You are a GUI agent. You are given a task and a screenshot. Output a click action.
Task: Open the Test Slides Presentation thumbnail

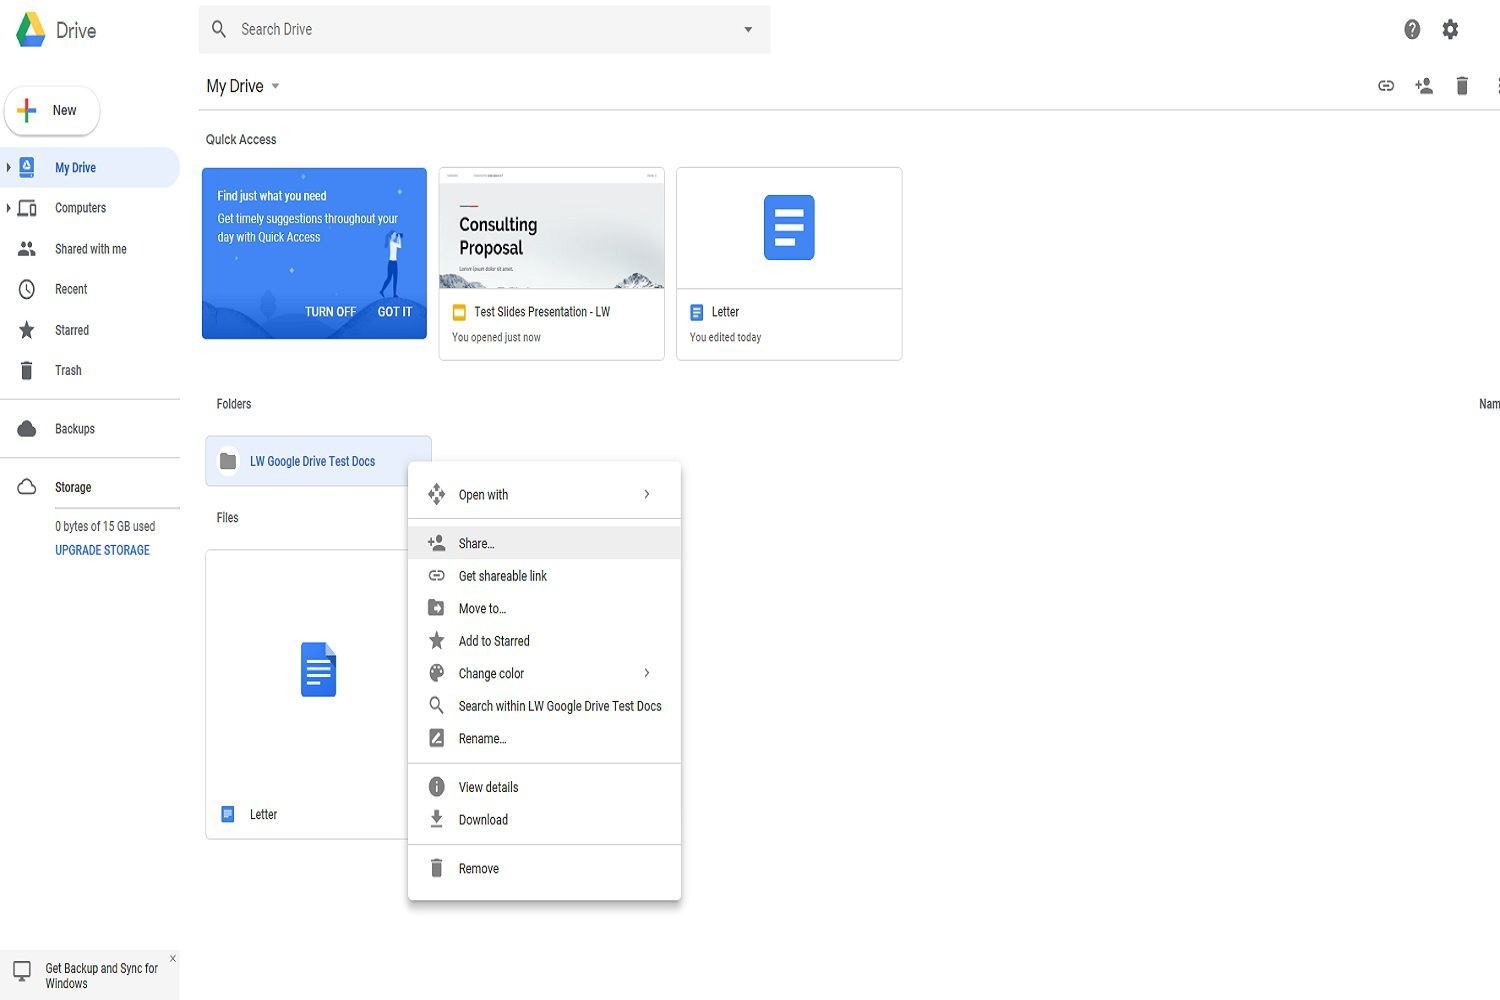pyautogui.click(x=551, y=229)
